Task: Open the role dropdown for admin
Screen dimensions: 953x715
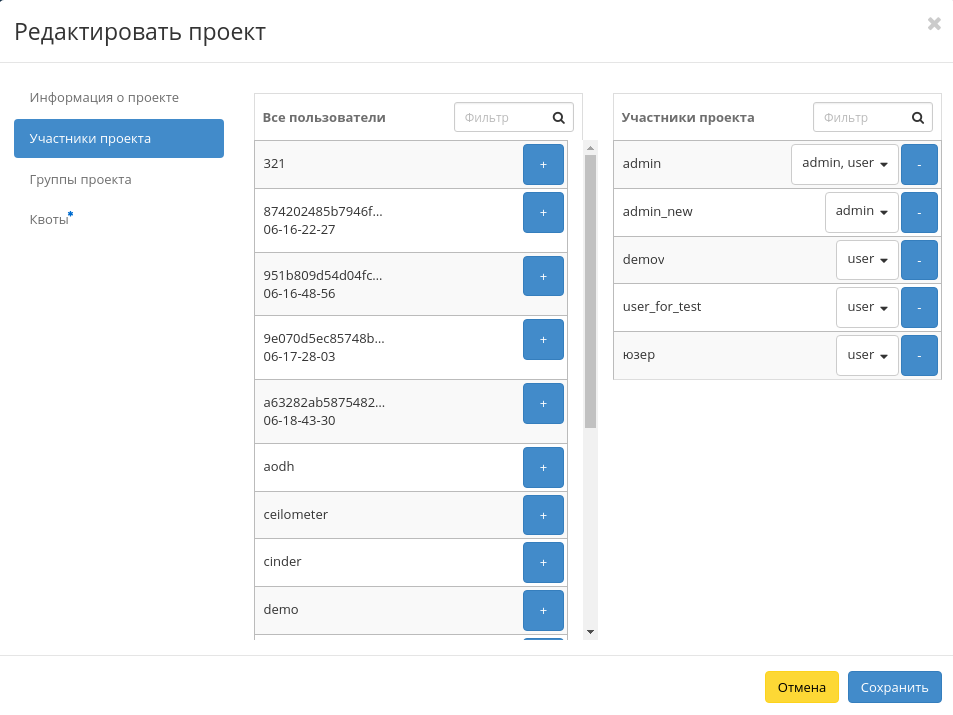Action: coord(844,164)
